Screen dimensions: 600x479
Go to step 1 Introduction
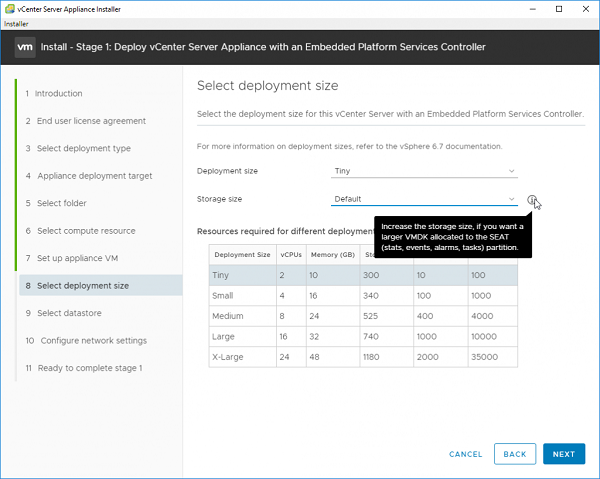[x=54, y=93]
